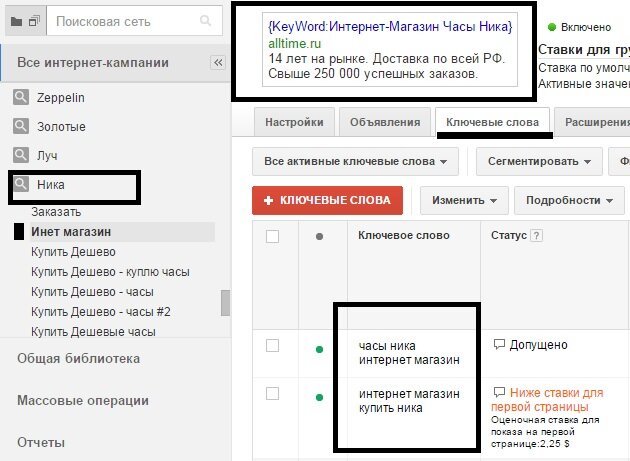
Task: Collapse the sidebar with the double chevron button
Action: [x=218, y=63]
